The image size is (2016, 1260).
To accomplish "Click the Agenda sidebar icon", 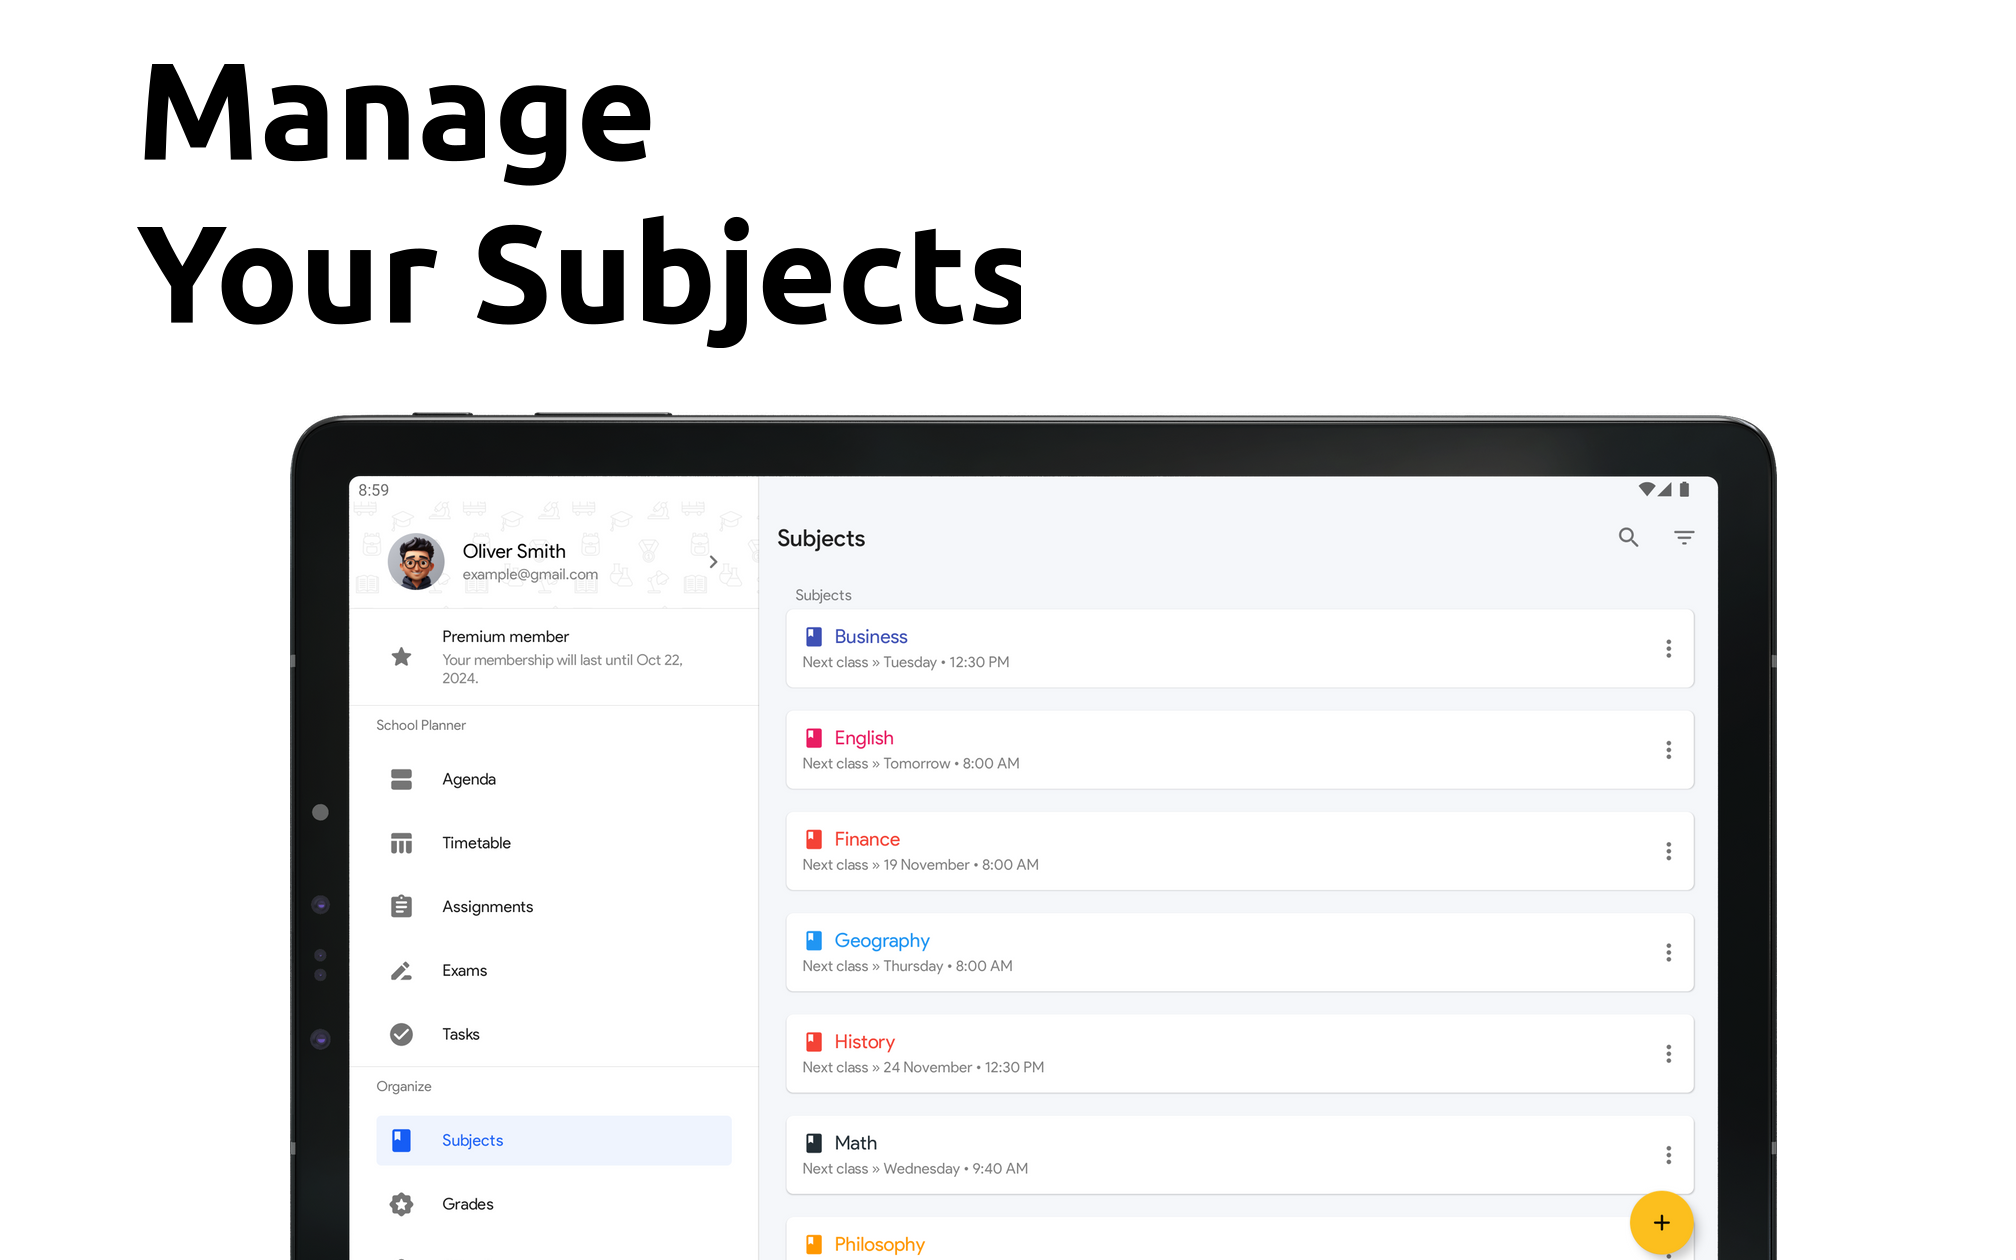I will point(401,779).
